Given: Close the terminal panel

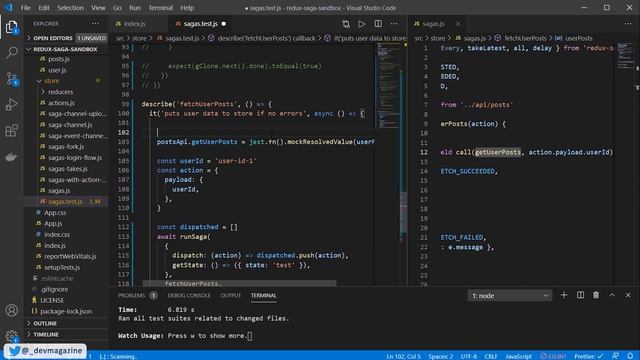Looking at the screenshot, I should (628, 295).
